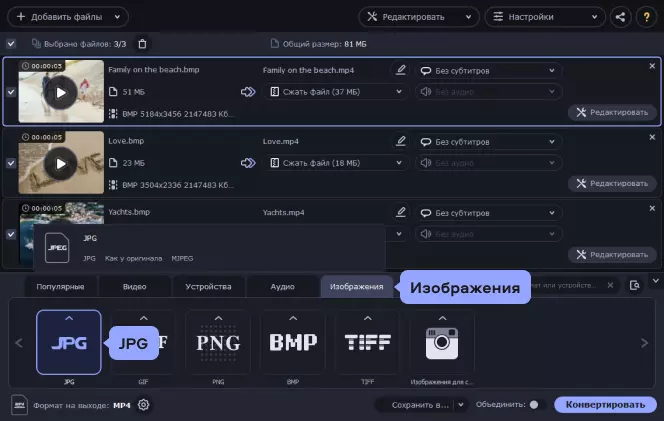Switch to the Устройства tab
The width and height of the screenshot is (664, 421).
(208, 287)
